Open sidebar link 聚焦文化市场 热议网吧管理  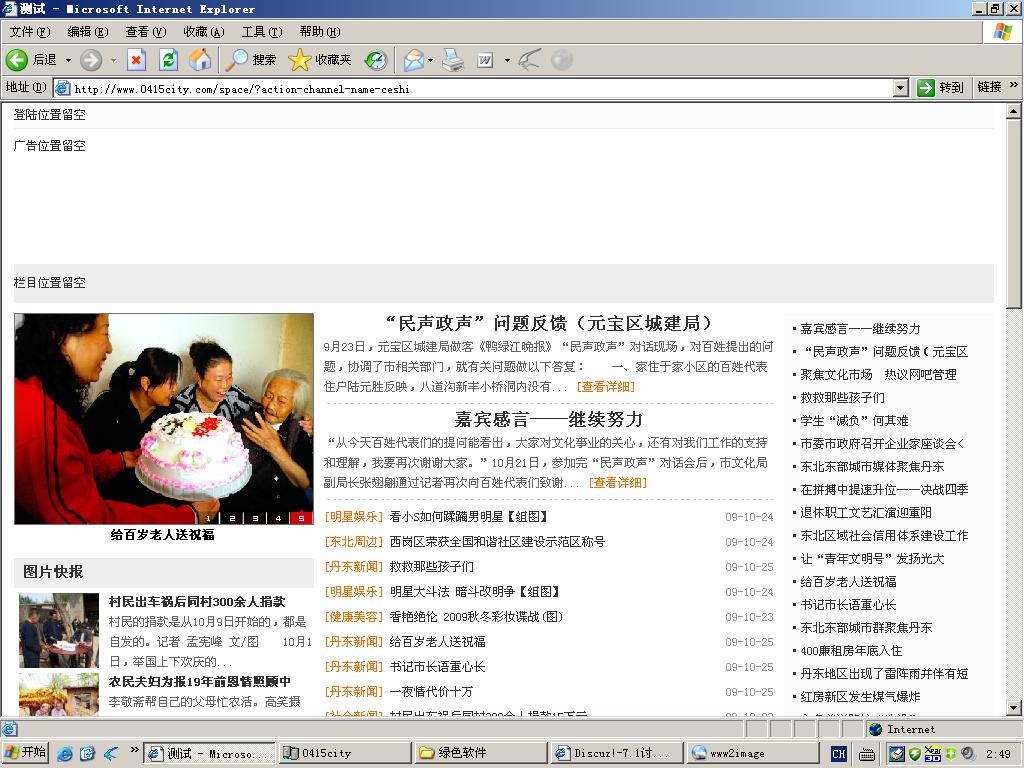pyautogui.click(x=878, y=374)
